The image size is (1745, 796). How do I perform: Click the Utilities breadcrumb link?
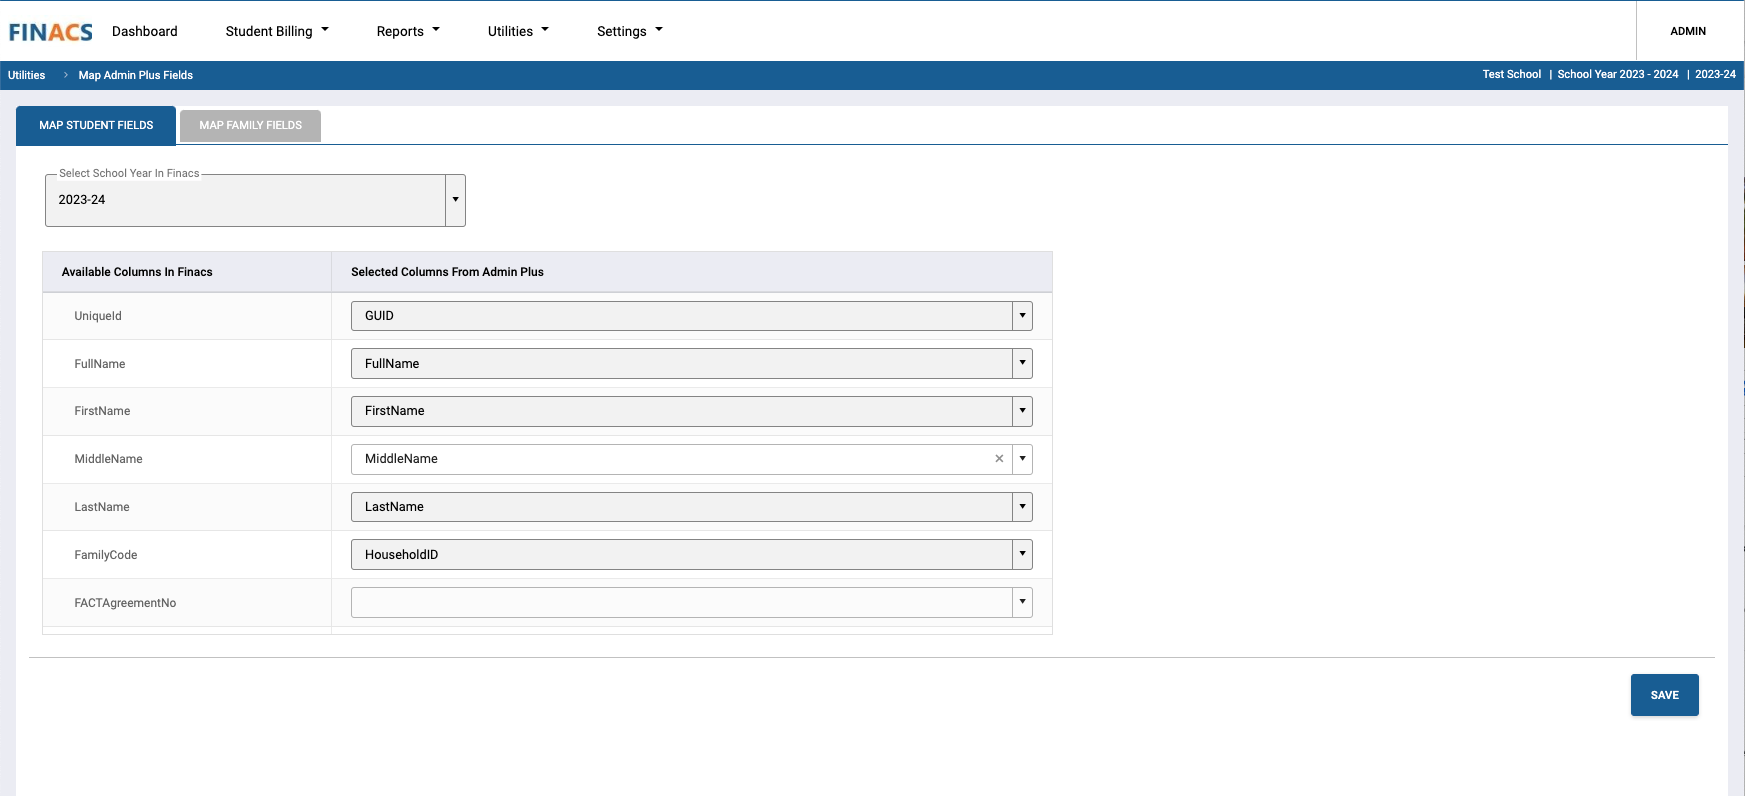coord(27,75)
